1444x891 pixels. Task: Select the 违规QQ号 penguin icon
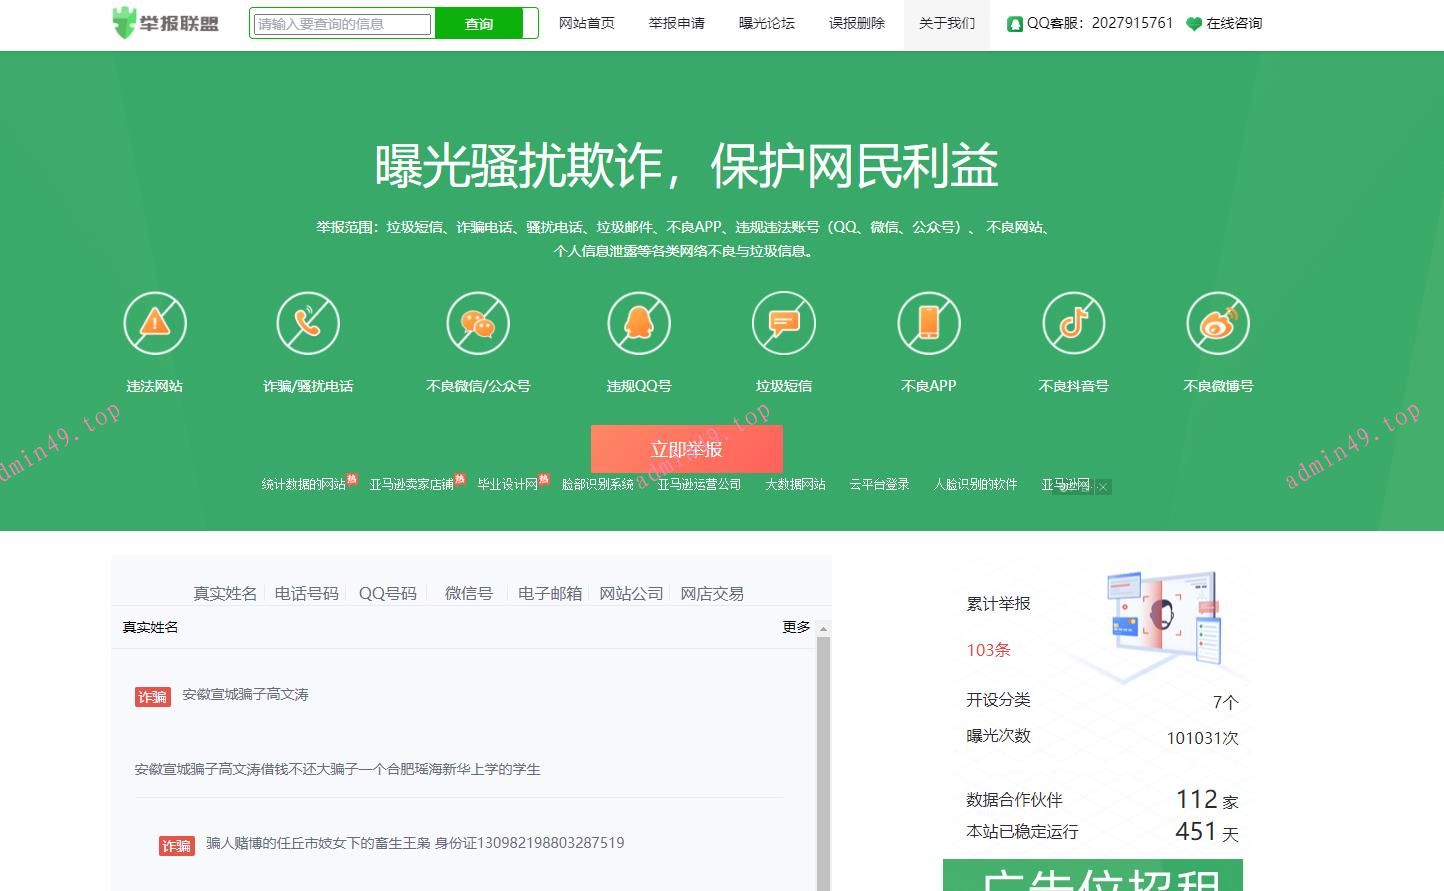coord(639,322)
